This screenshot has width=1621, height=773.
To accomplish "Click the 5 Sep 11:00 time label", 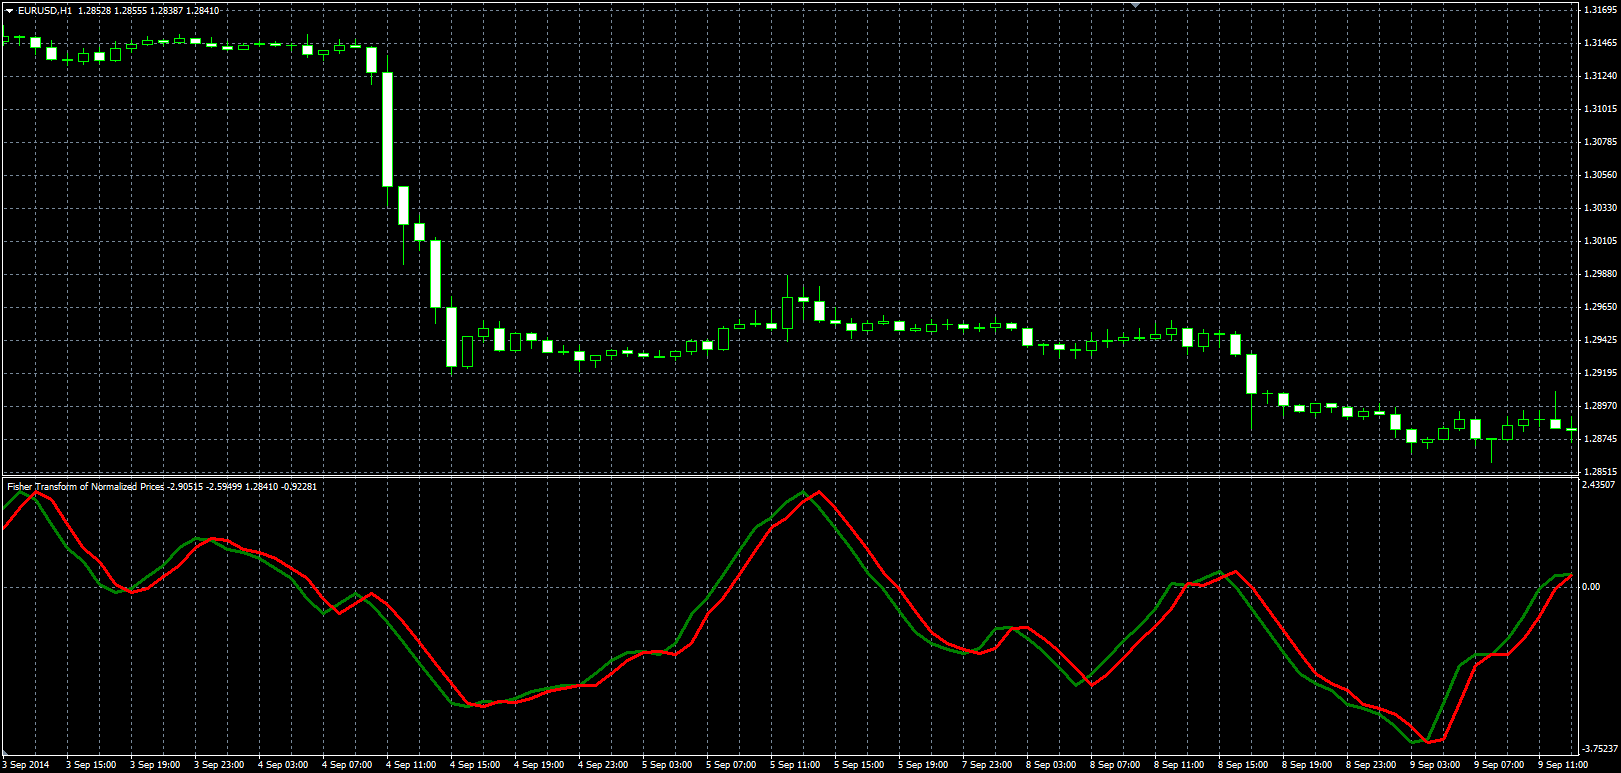I will (x=795, y=765).
